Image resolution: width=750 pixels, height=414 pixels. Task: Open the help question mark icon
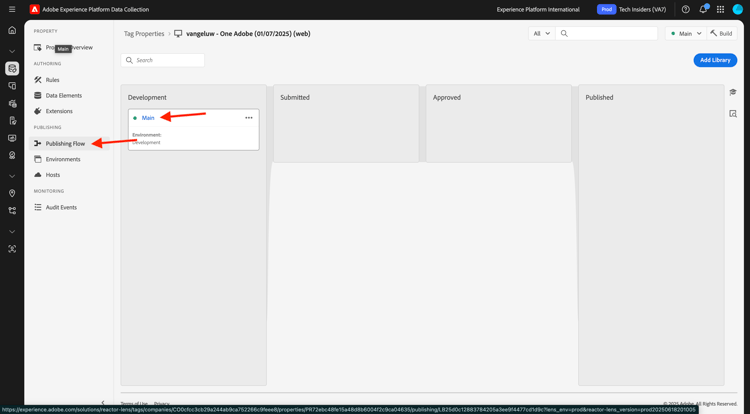coord(685,9)
